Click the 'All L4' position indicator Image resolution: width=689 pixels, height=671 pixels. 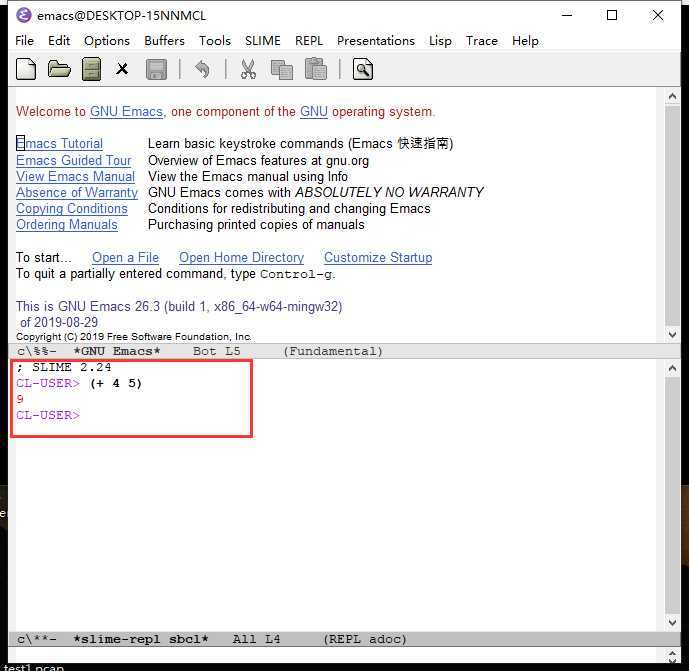[x=257, y=639]
